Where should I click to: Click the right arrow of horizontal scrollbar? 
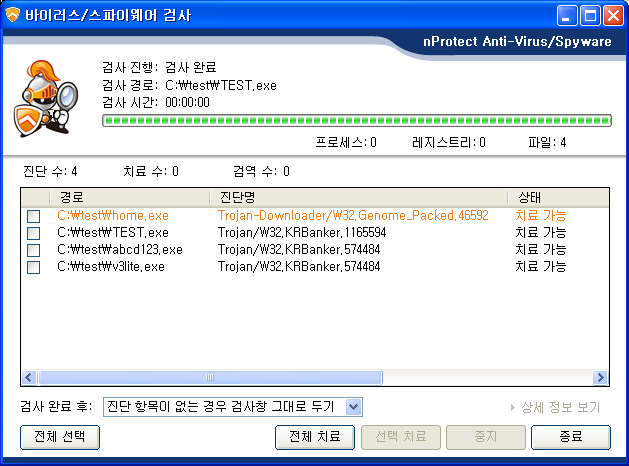point(601,377)
